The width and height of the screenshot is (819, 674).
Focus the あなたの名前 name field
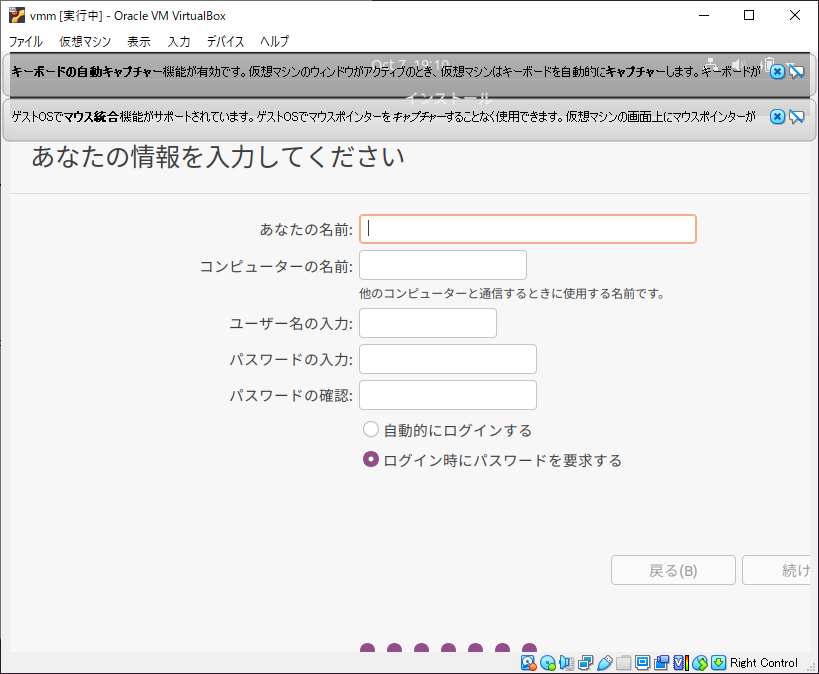528,229
